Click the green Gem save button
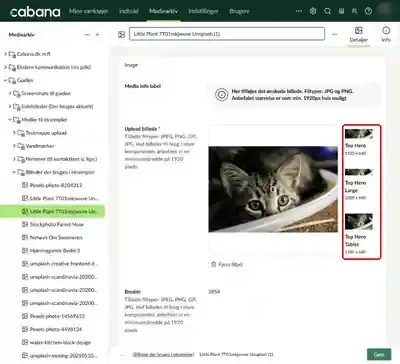 click(x=379, y=354)
